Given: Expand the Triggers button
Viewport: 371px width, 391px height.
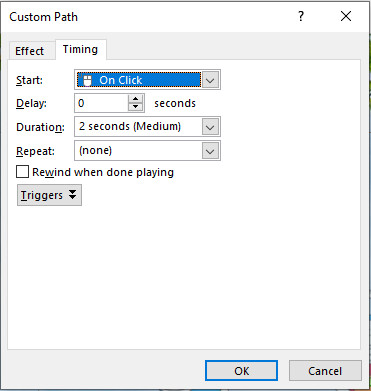Looking at the screenshot, I should [x=49, y=195].
